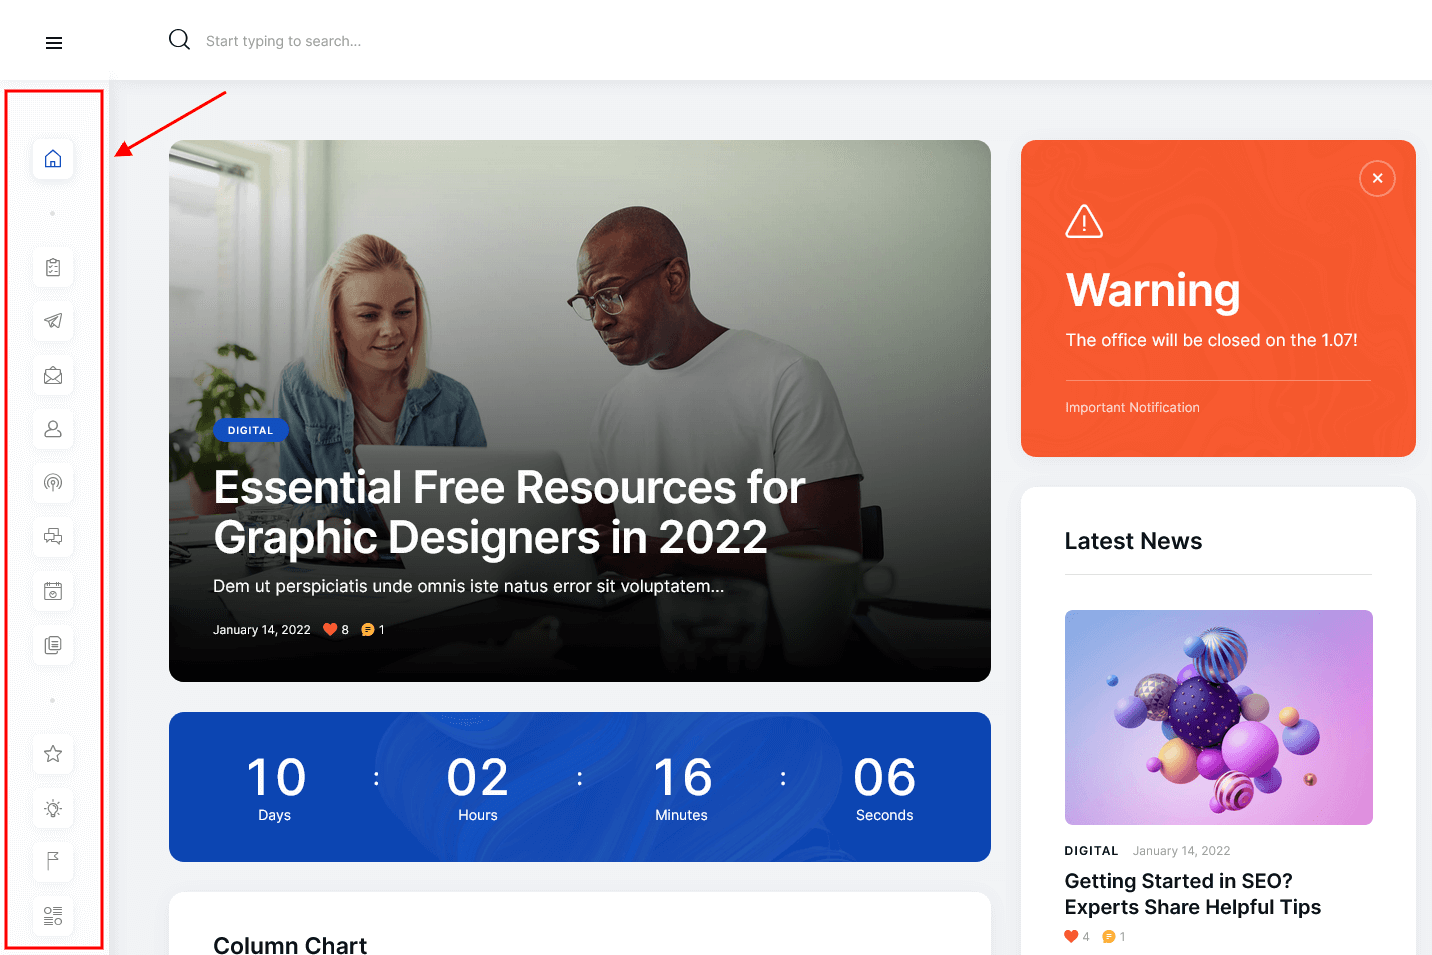Click the comment count on featured post
Viewport: 1432px width, 955px height.
[373, 630]
